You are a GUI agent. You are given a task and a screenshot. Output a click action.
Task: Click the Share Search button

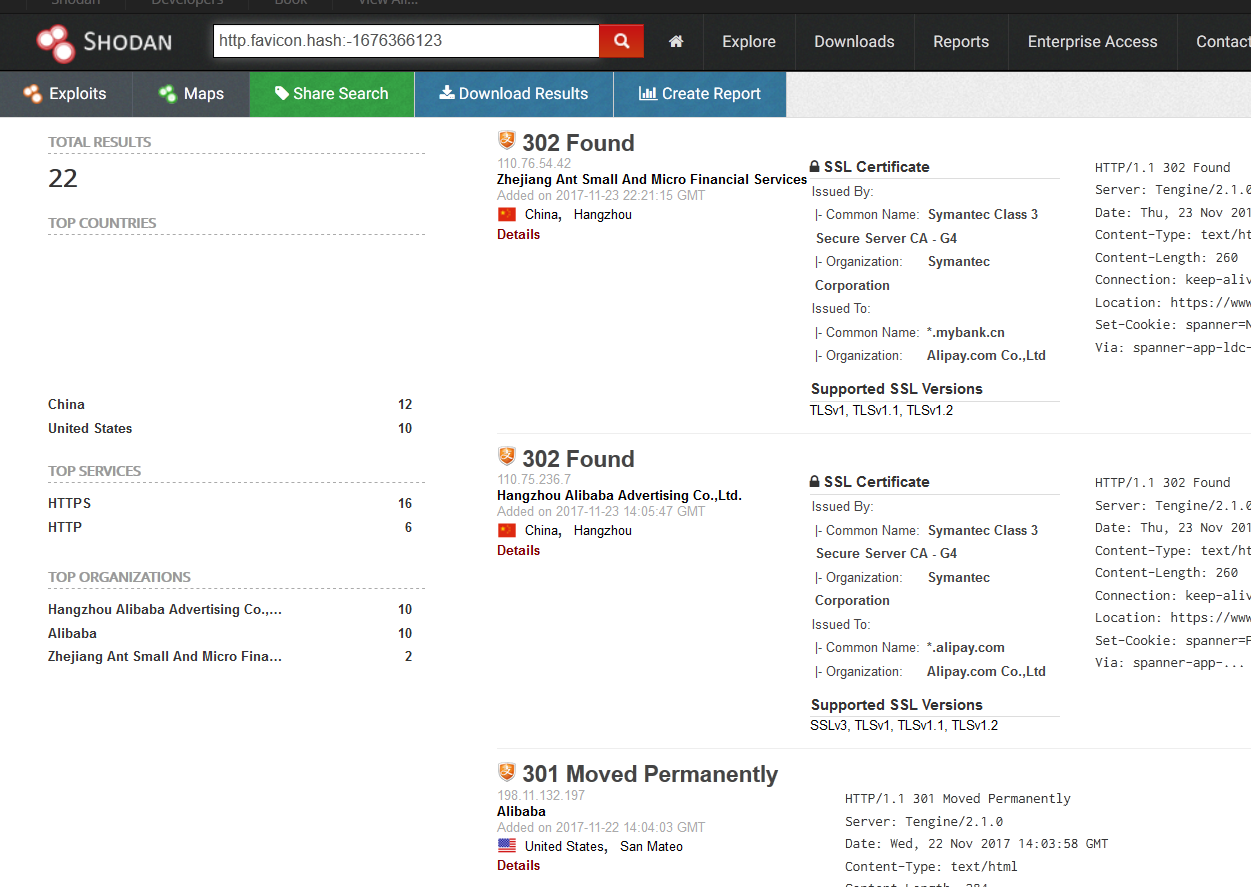tap(332, 94)
